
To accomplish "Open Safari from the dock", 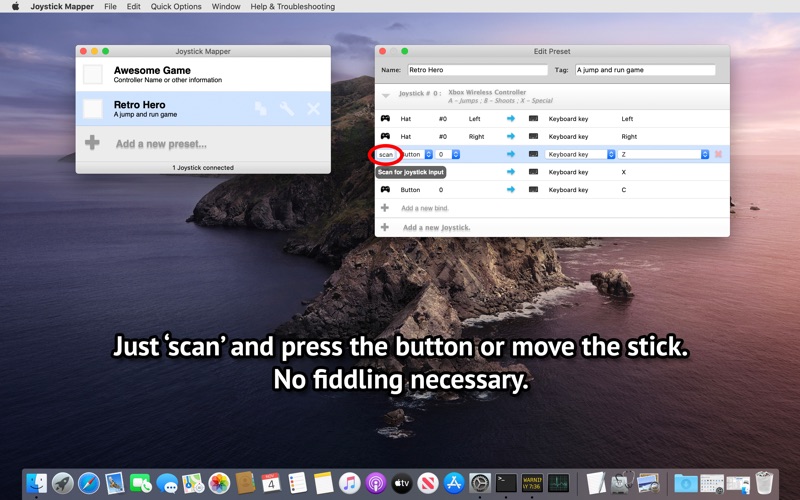I will coord(89,483).
